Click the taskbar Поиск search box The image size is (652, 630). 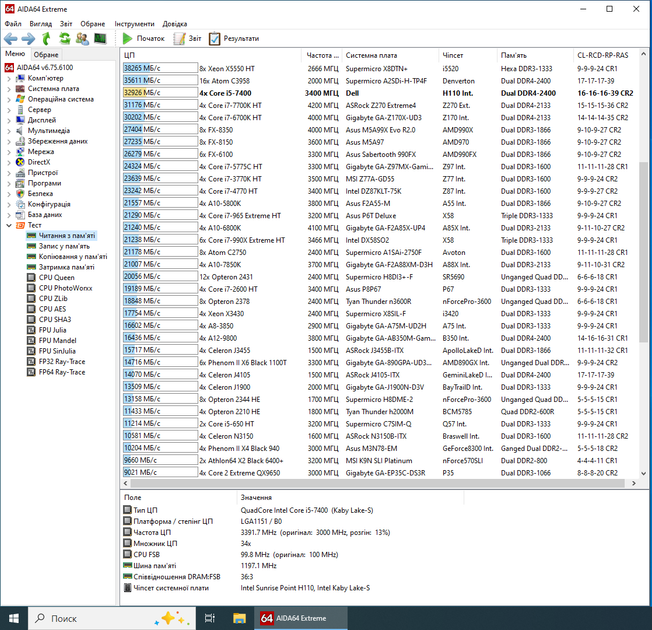(x=112, y=619)
